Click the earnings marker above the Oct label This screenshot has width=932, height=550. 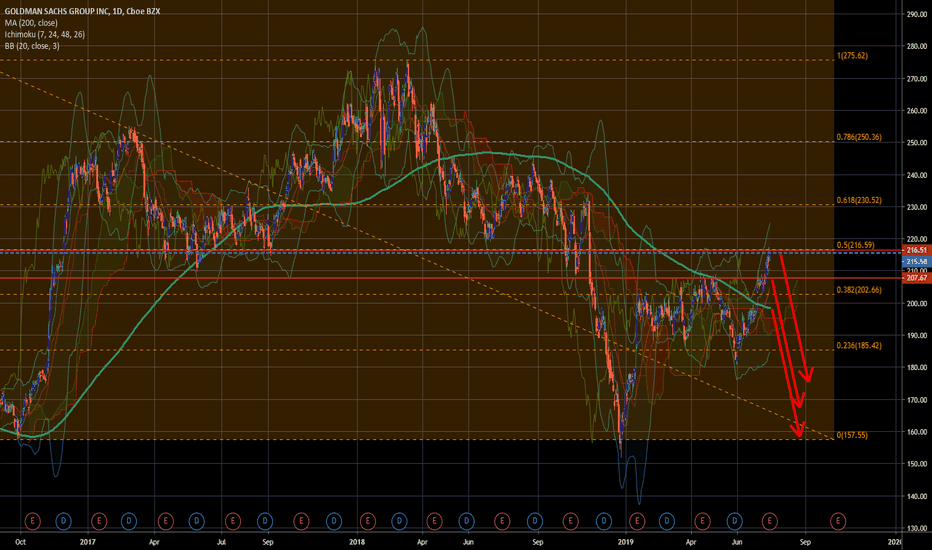click(x=32, y=521)
